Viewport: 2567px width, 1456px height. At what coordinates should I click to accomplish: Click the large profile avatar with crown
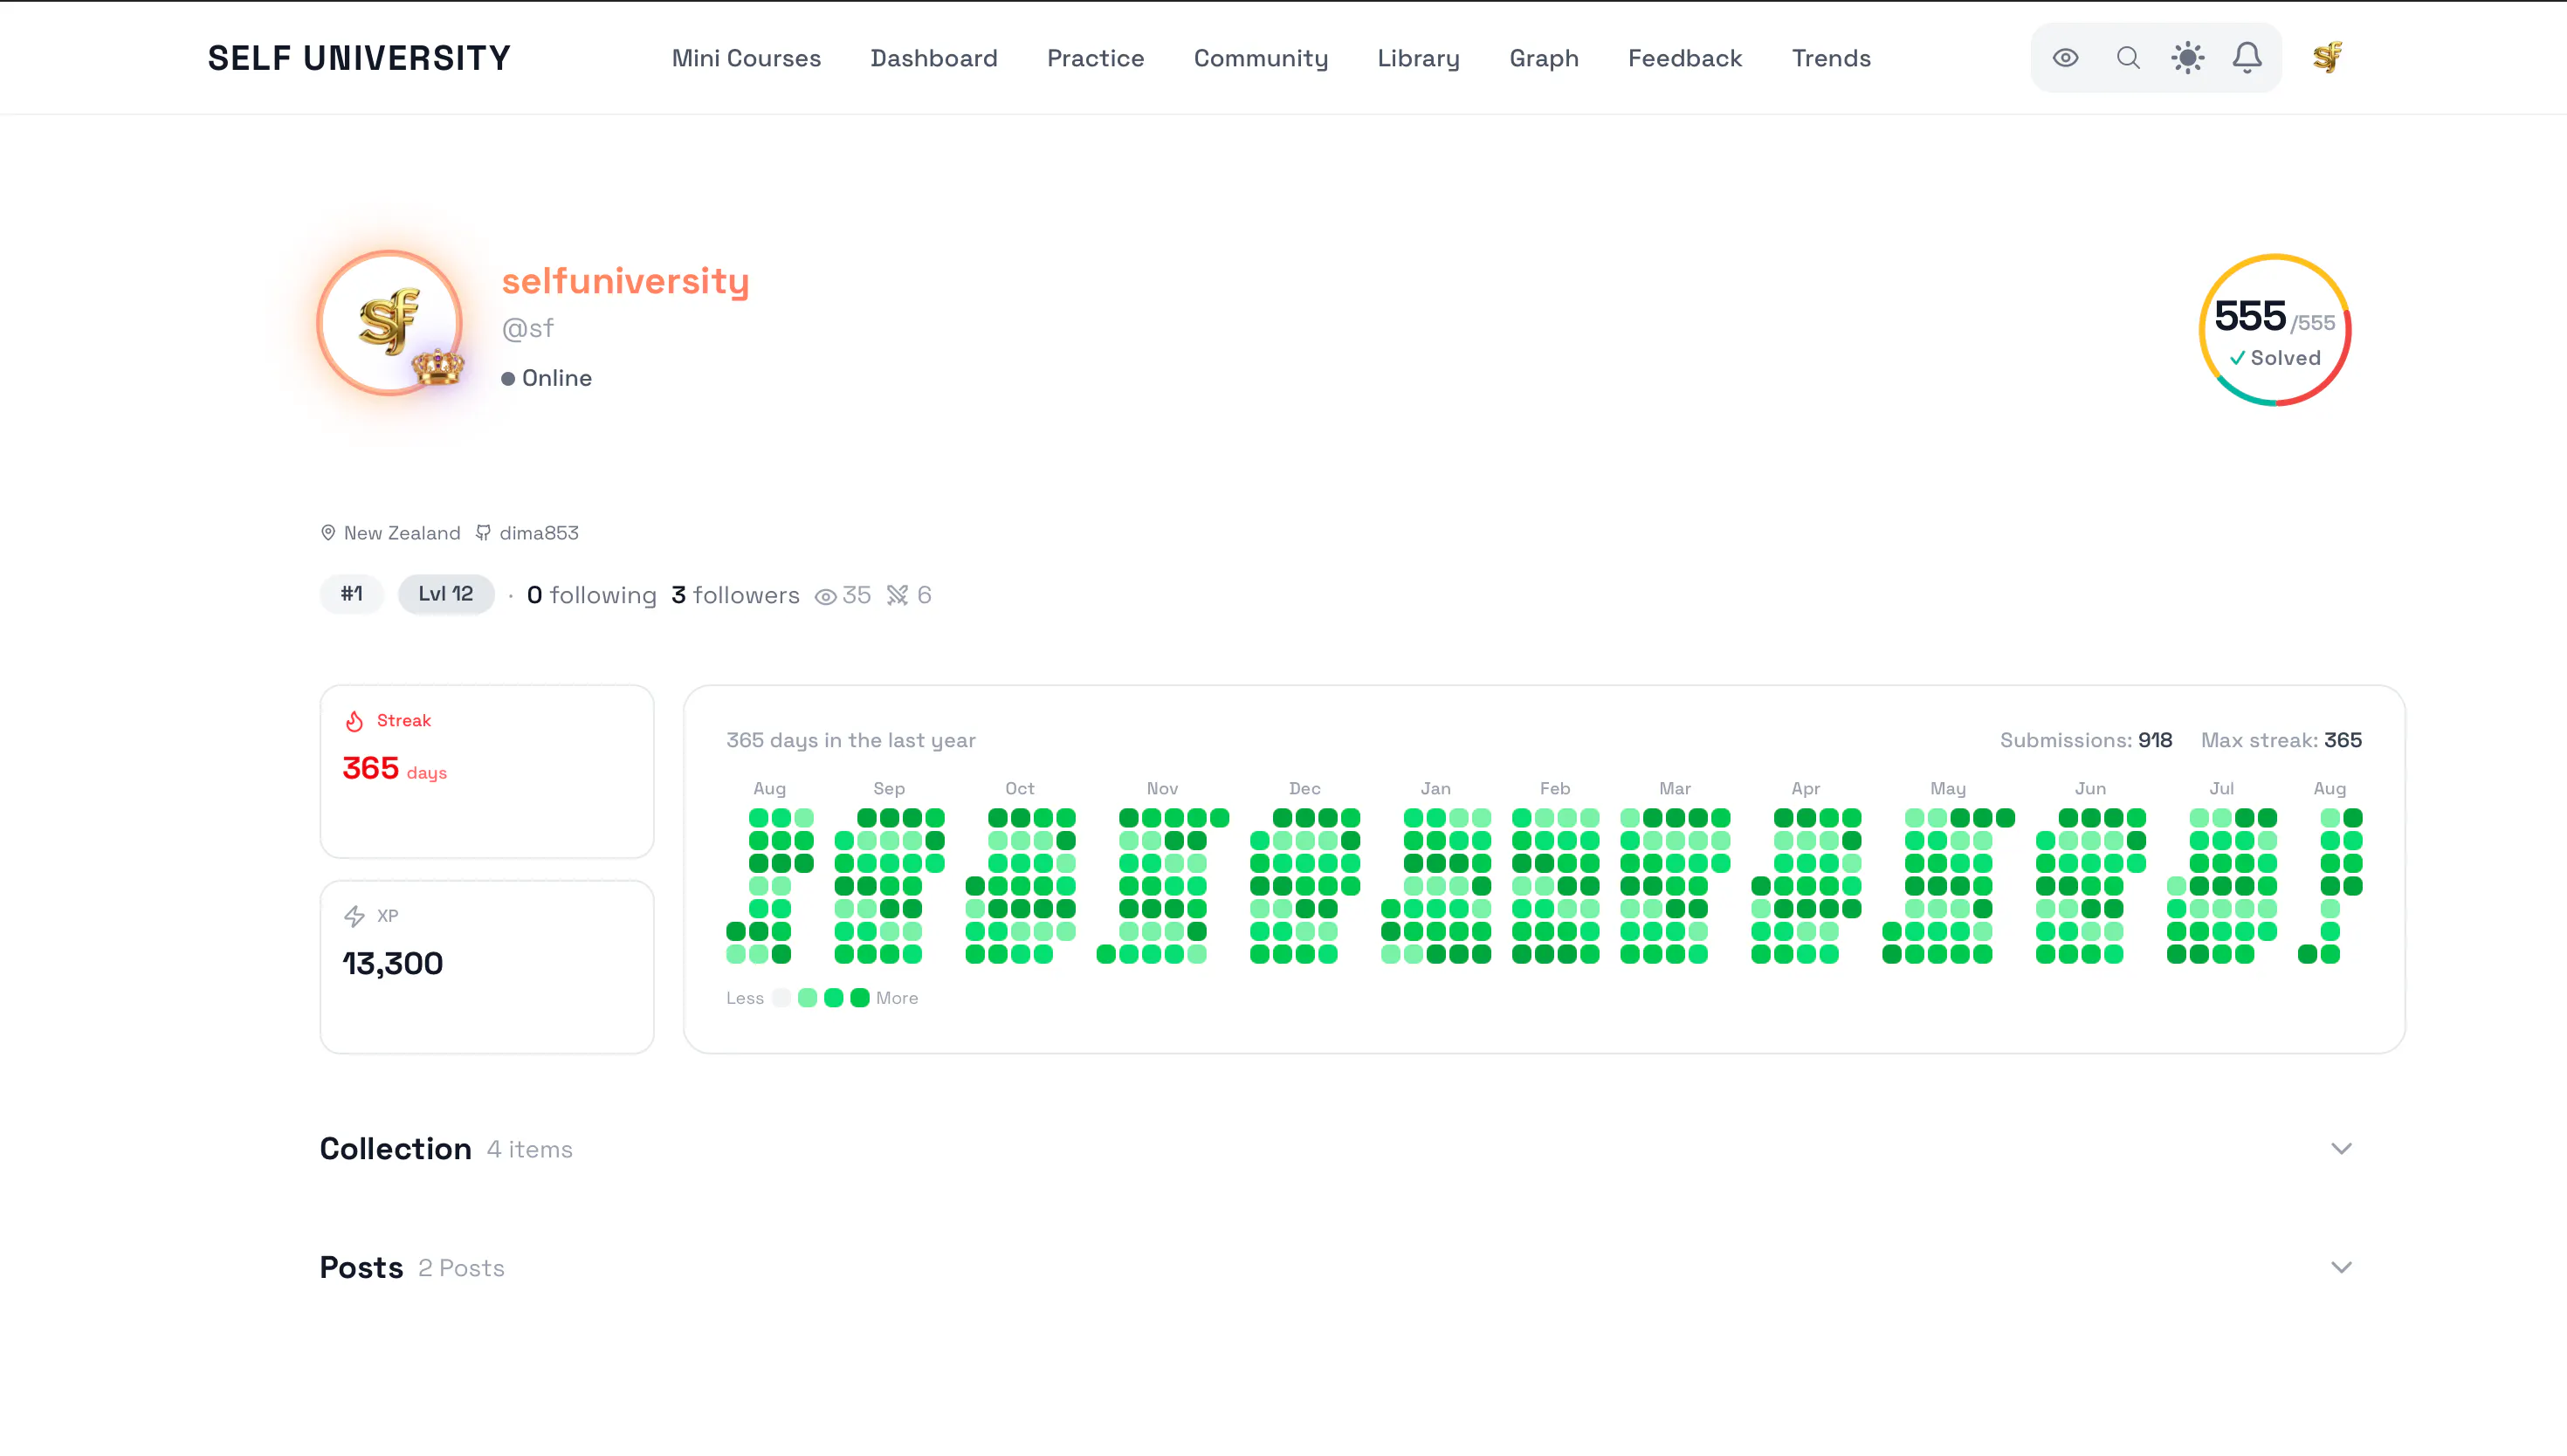coord(390,322)
